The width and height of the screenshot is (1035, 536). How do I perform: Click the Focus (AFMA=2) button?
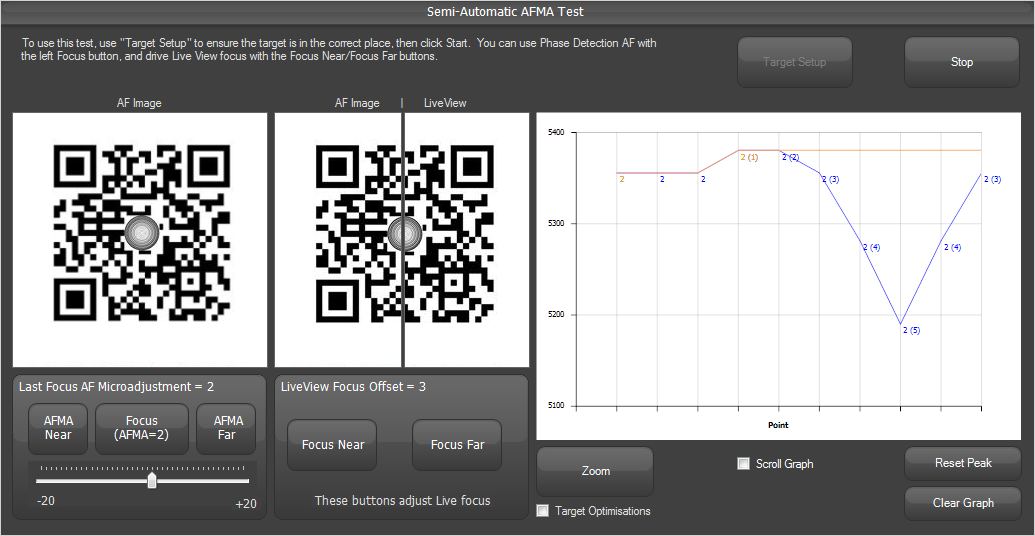[x=142, y=428]
